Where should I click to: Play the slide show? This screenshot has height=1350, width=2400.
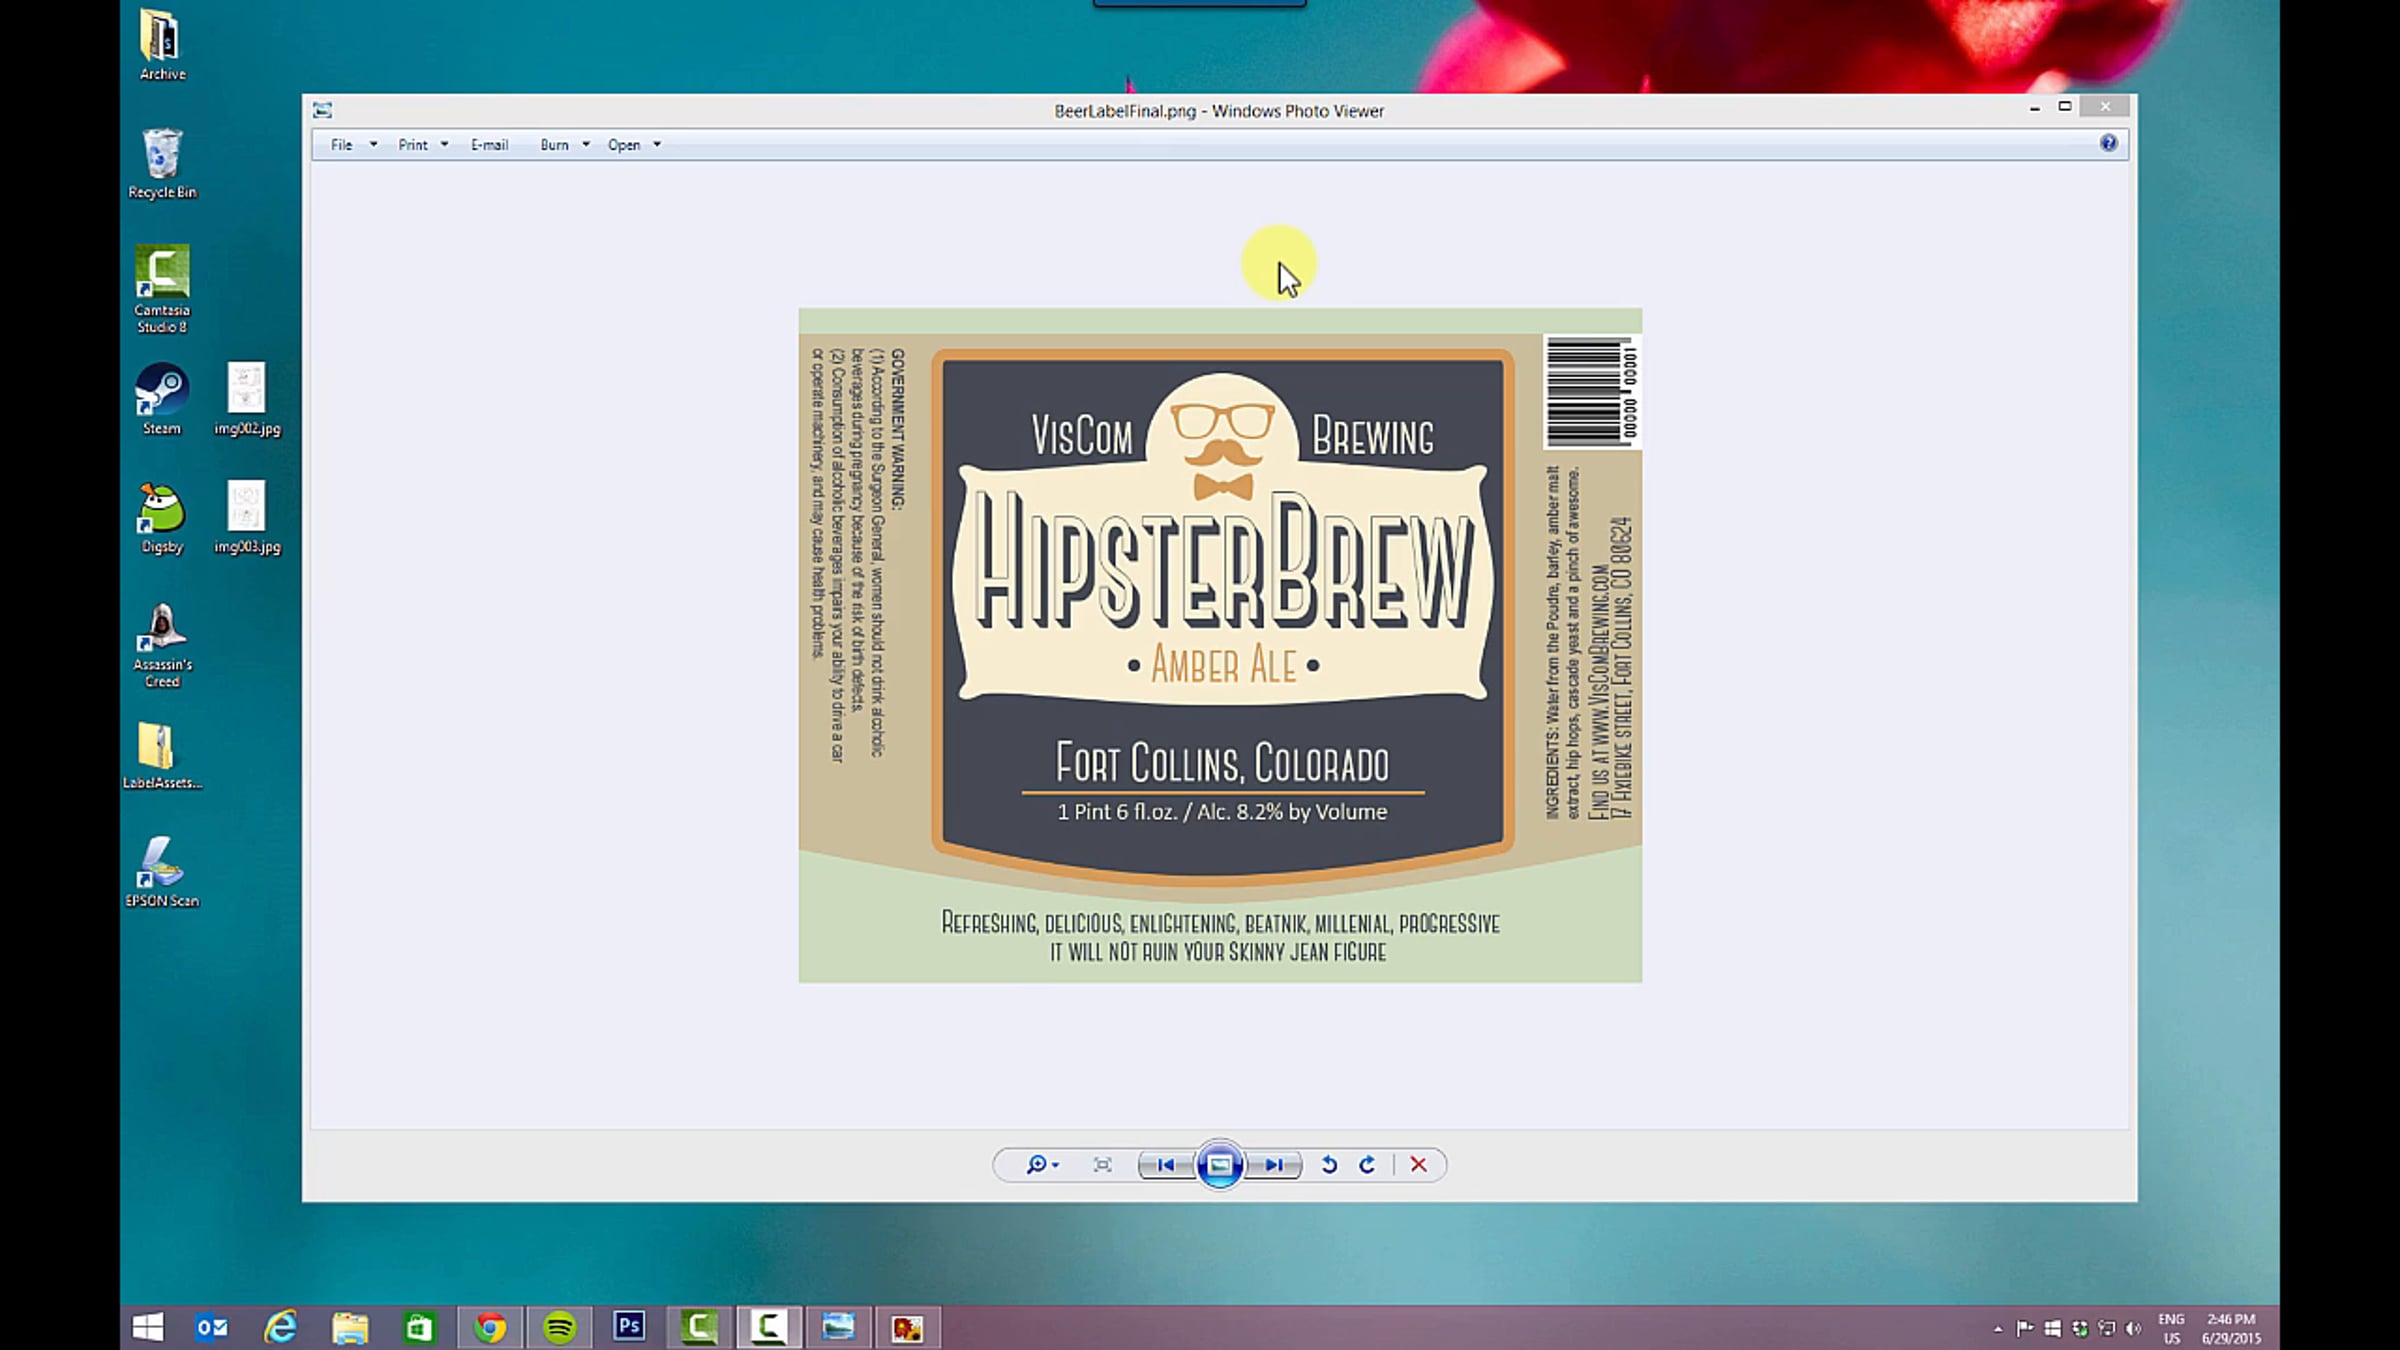click(1219, 1164)
